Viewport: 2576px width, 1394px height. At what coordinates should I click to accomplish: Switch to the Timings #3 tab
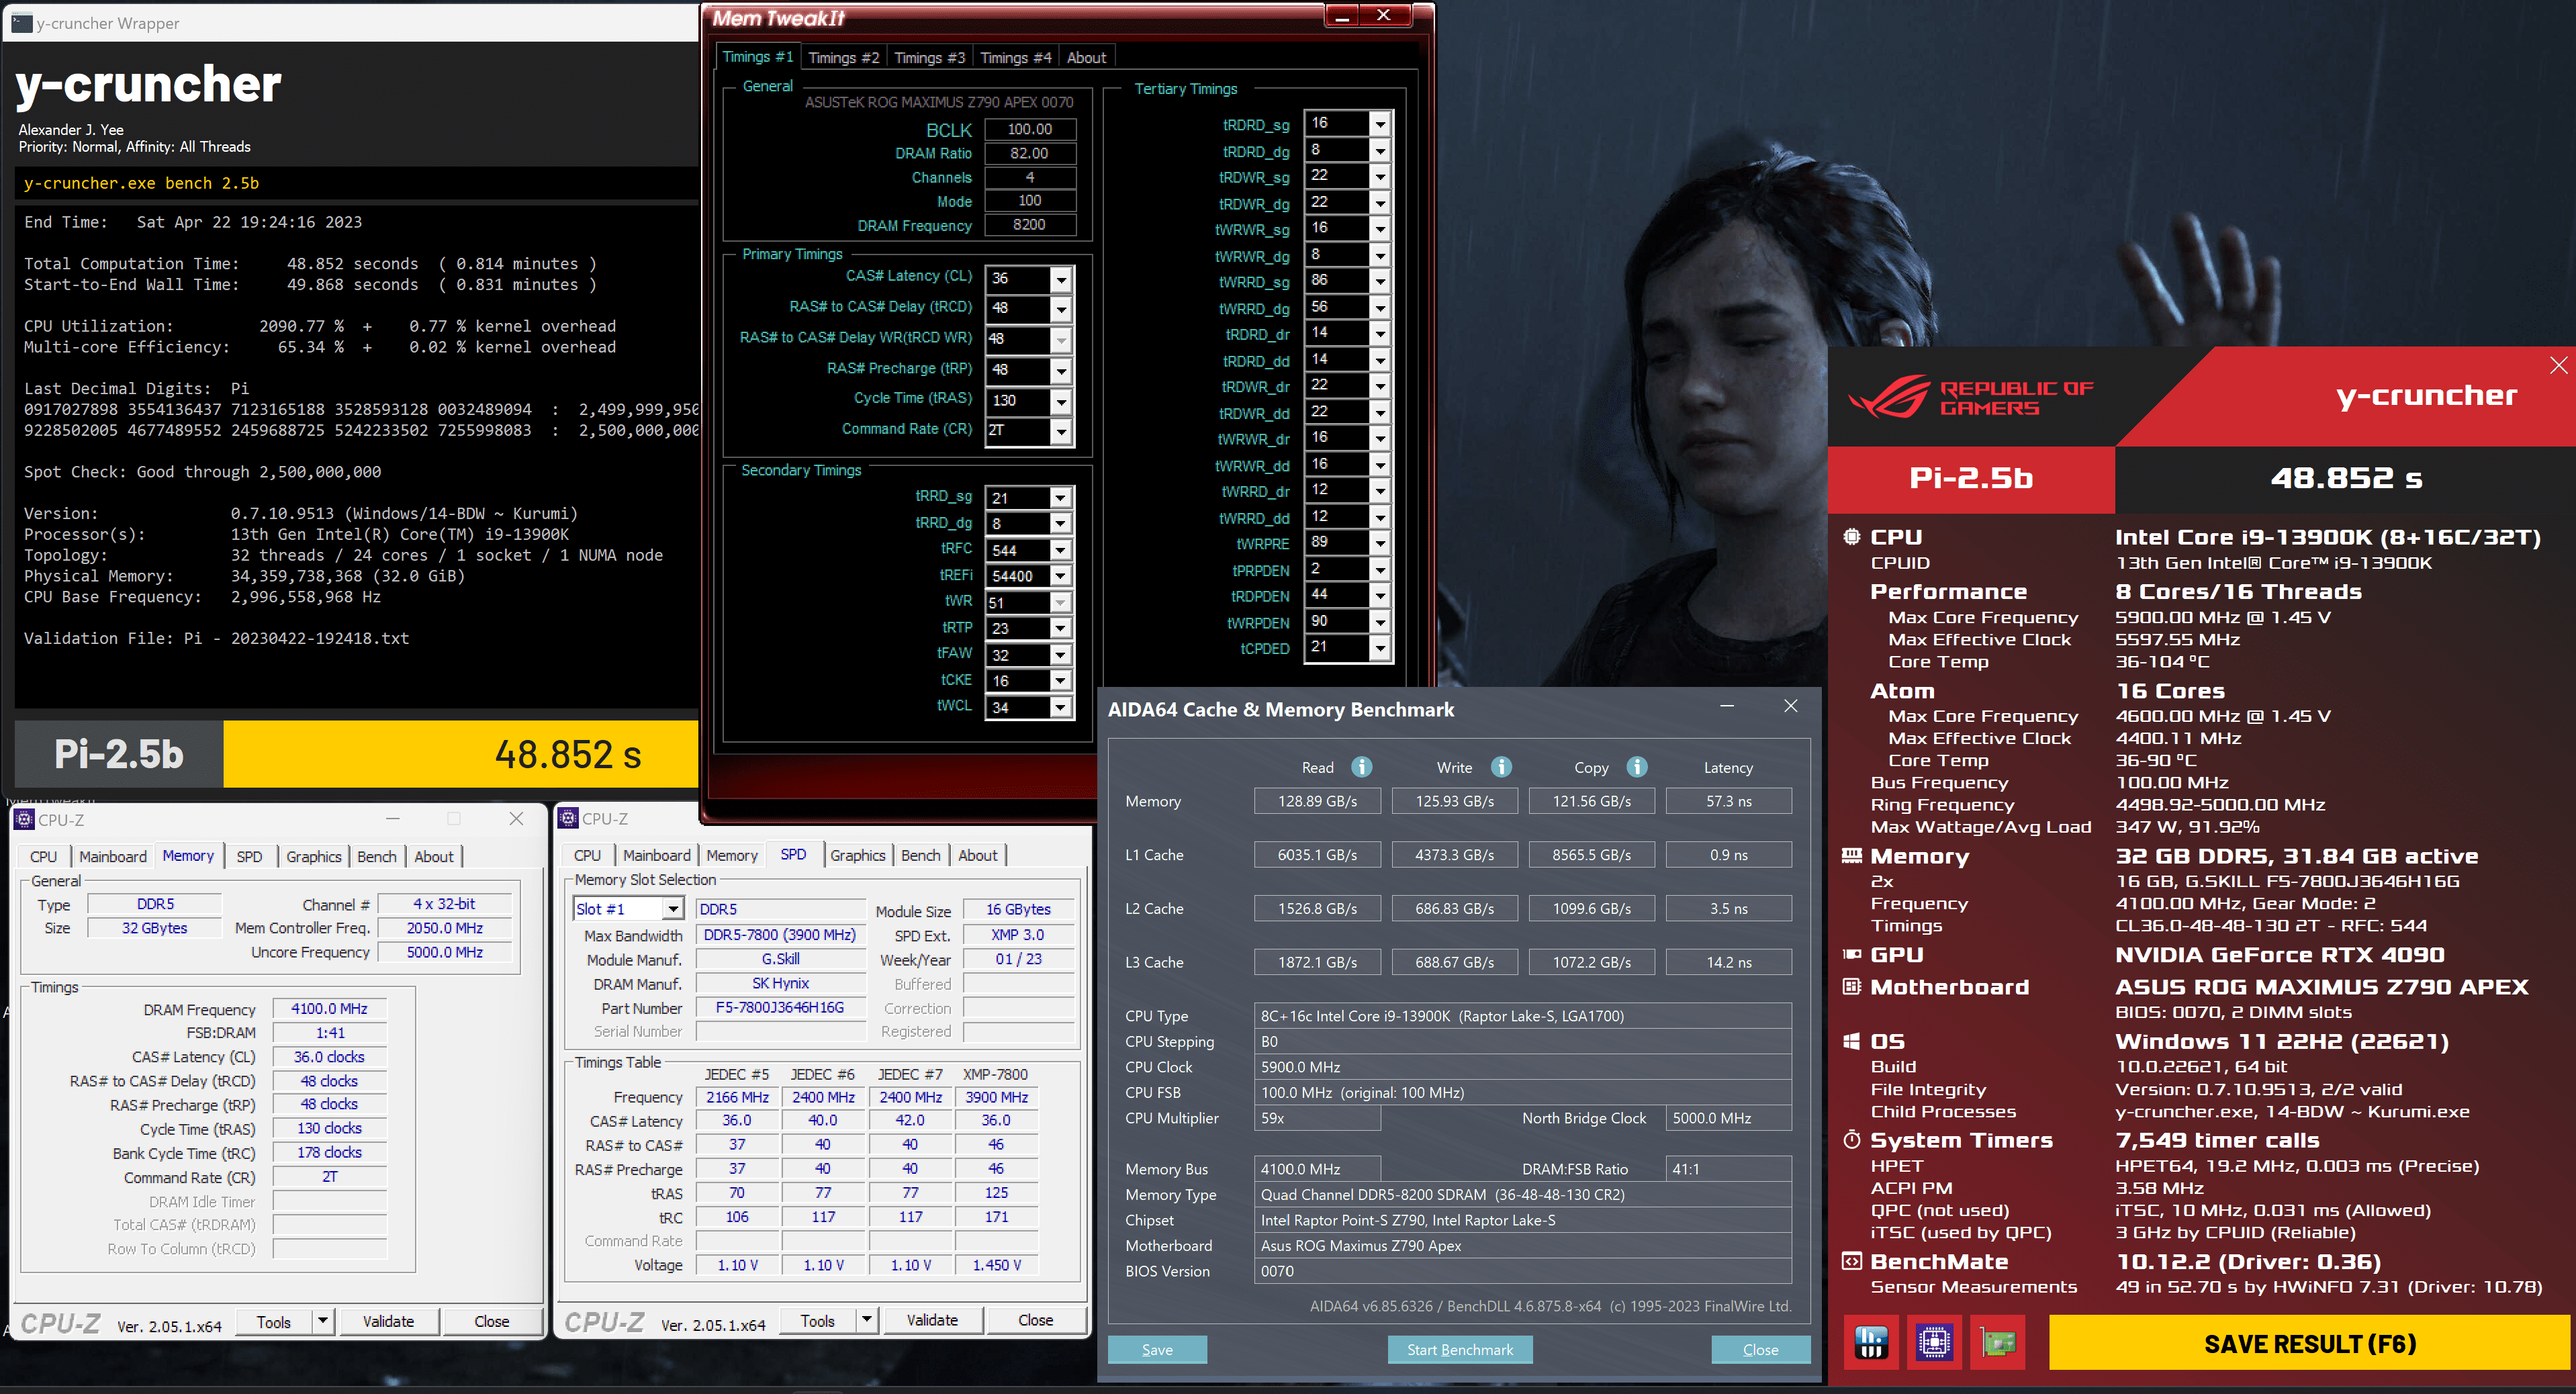[x=929, y=58]
